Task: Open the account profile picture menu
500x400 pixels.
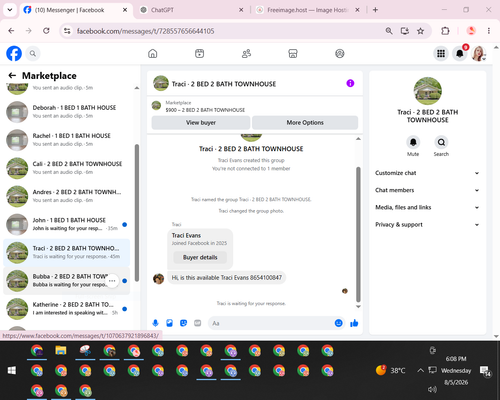Action: tap(478, 53)
